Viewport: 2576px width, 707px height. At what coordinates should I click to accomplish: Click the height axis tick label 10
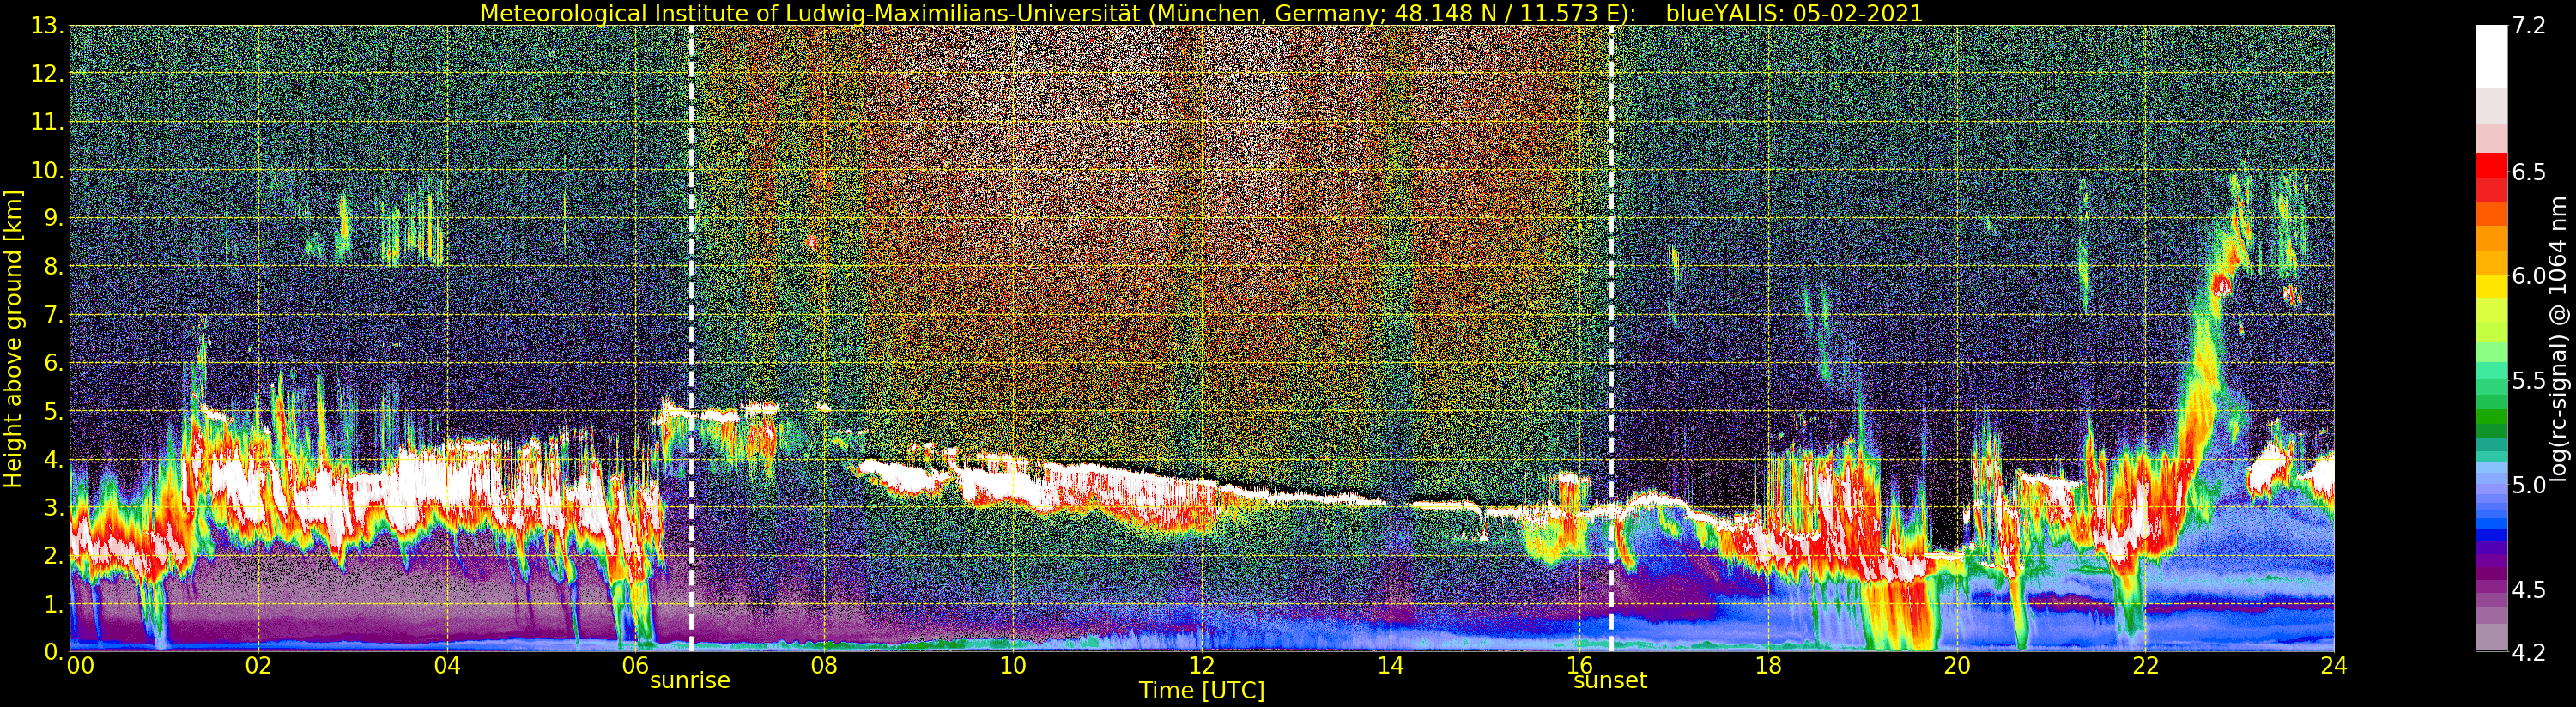(x=49, y=170)
